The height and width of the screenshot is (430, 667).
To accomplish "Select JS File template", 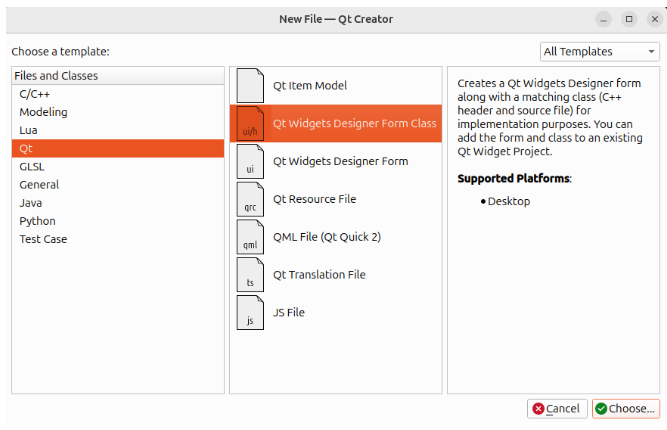I will pos(336,313).
